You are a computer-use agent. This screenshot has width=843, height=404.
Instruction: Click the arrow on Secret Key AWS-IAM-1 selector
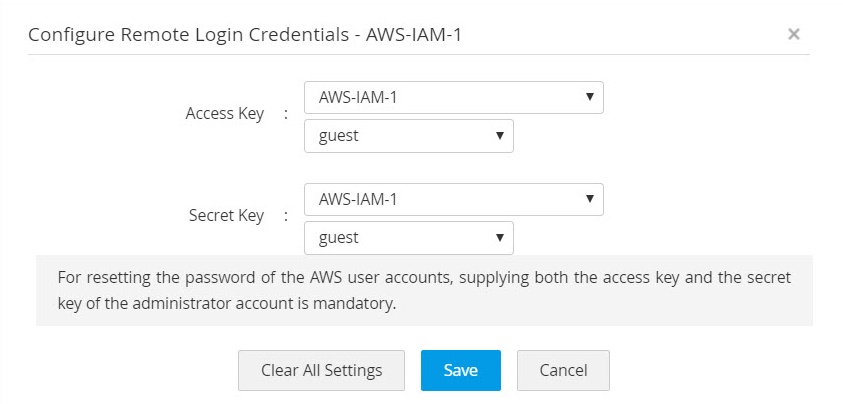[x=589, y=199]
